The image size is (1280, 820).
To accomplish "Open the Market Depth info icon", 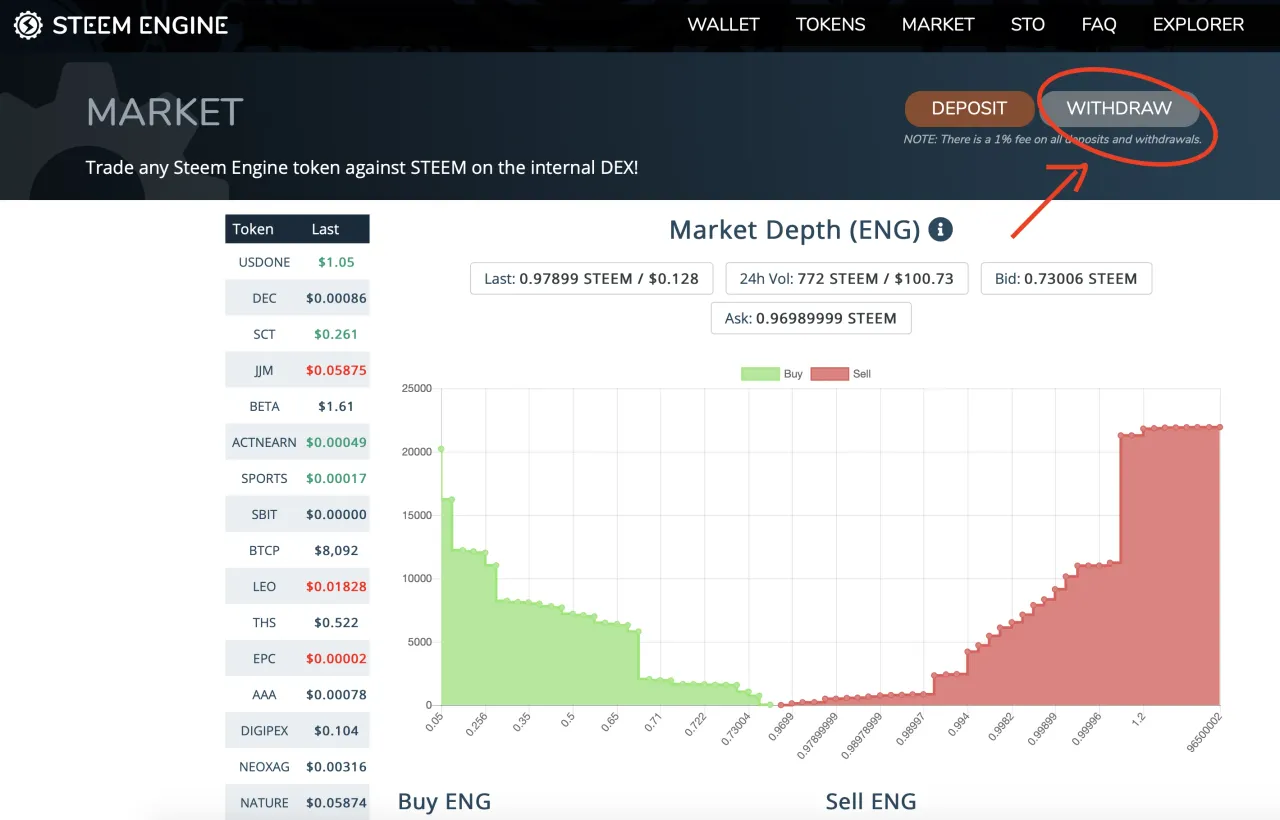I will pos(940,230).
